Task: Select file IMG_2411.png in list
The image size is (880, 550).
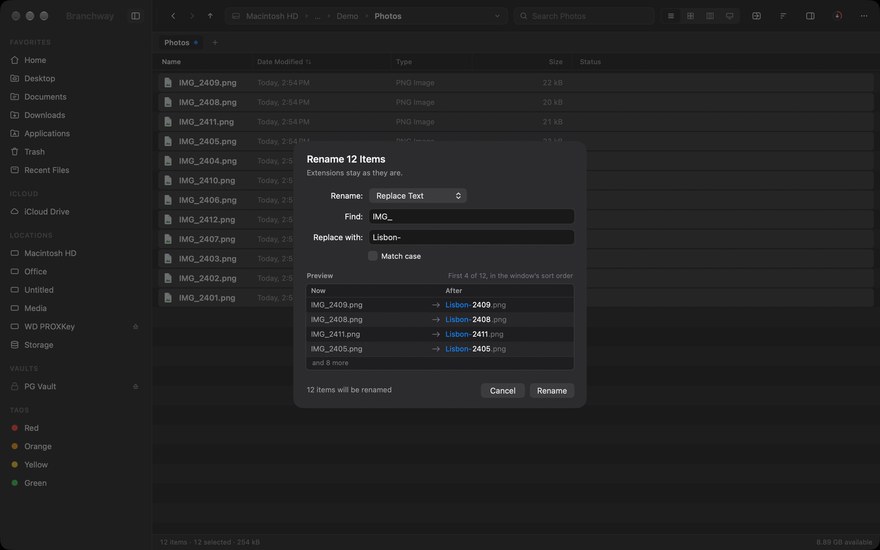Action: (x=515, y=122)
